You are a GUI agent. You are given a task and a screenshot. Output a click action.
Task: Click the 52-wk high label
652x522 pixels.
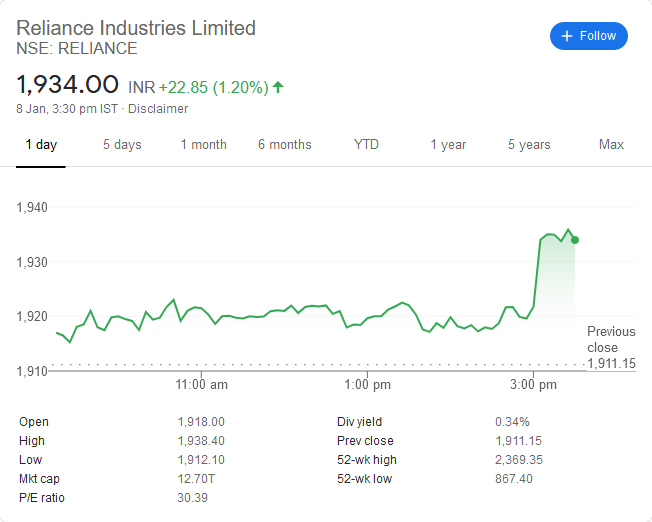point(367,460)
